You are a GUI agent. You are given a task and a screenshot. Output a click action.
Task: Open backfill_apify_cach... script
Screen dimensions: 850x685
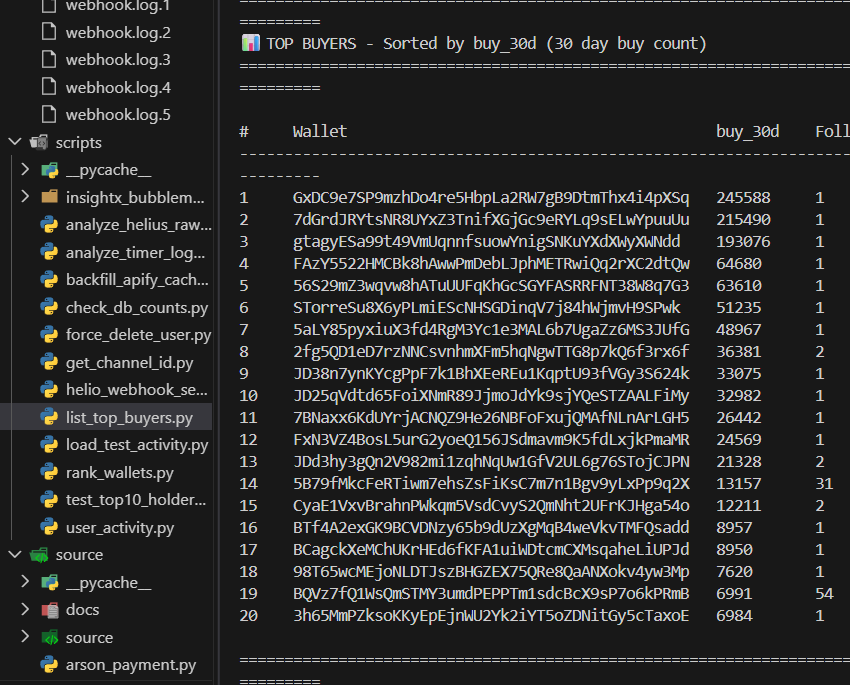point(137,280)
